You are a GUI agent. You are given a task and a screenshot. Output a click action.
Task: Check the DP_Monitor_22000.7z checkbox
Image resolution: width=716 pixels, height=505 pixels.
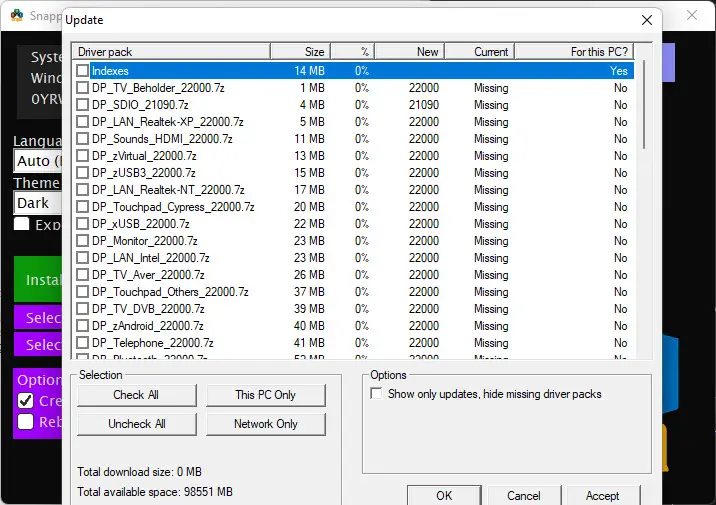coord(83,241)
